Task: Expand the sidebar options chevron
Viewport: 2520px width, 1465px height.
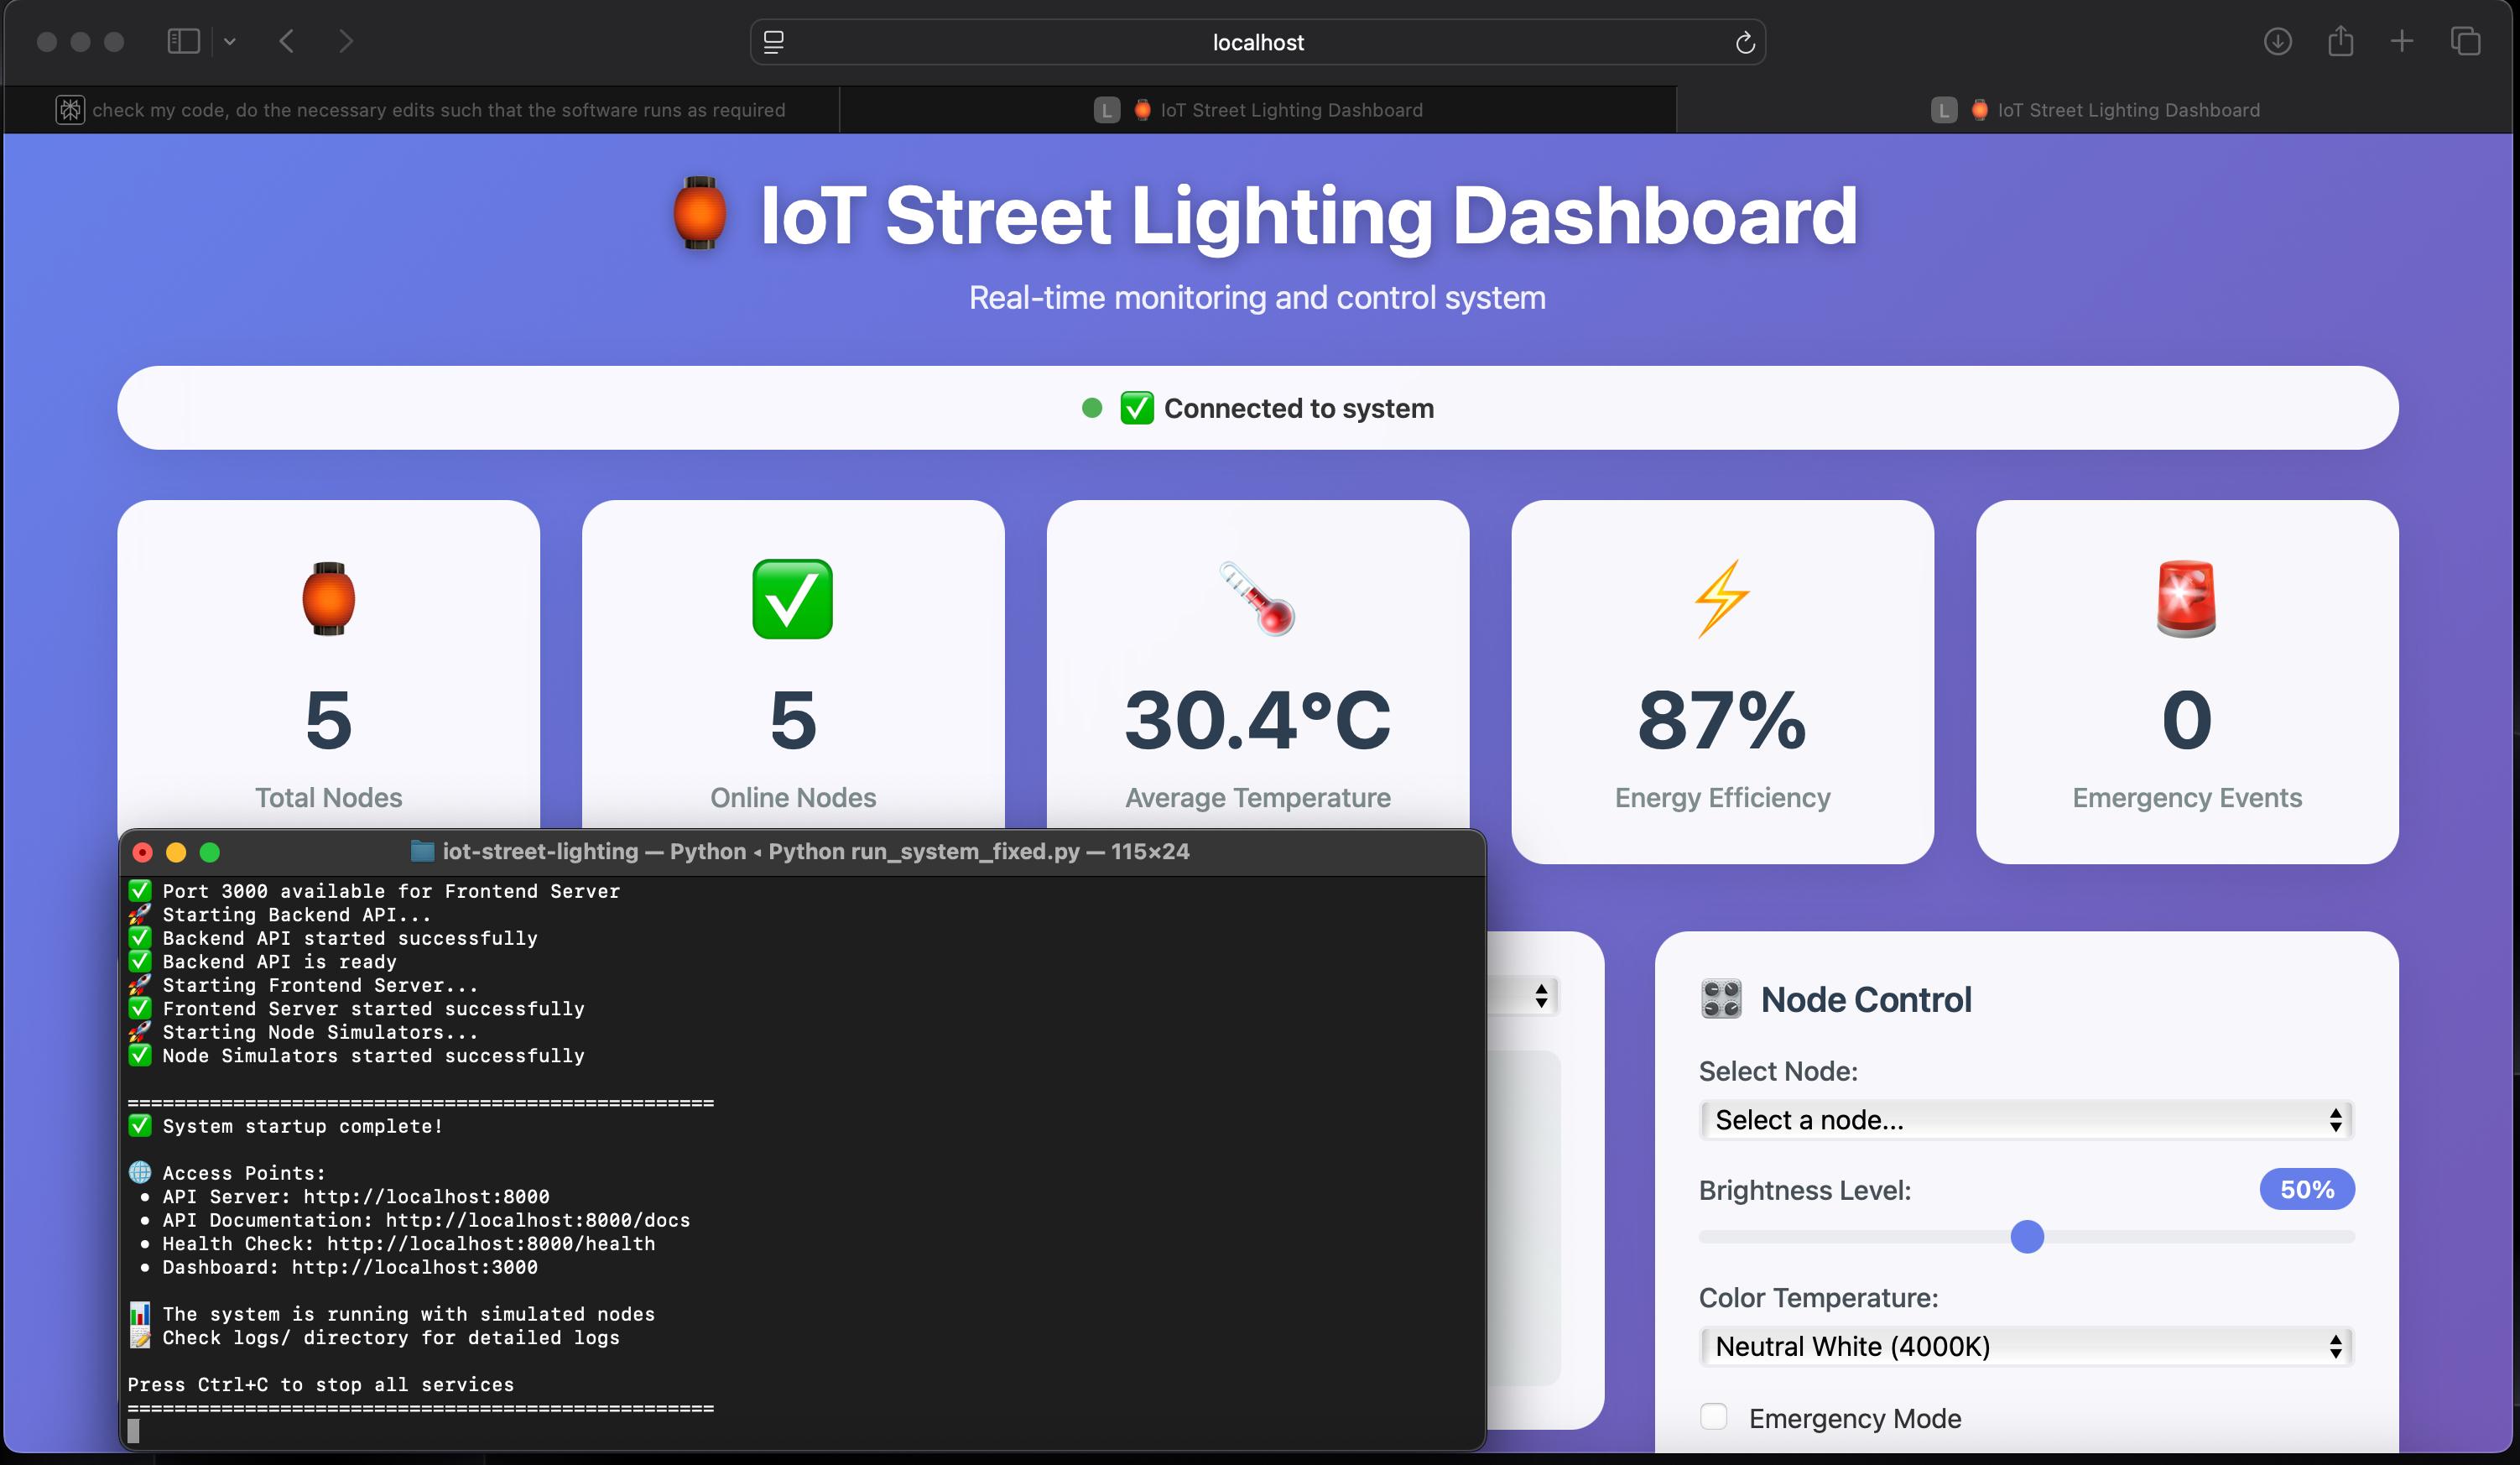Action: pos(230,41)
